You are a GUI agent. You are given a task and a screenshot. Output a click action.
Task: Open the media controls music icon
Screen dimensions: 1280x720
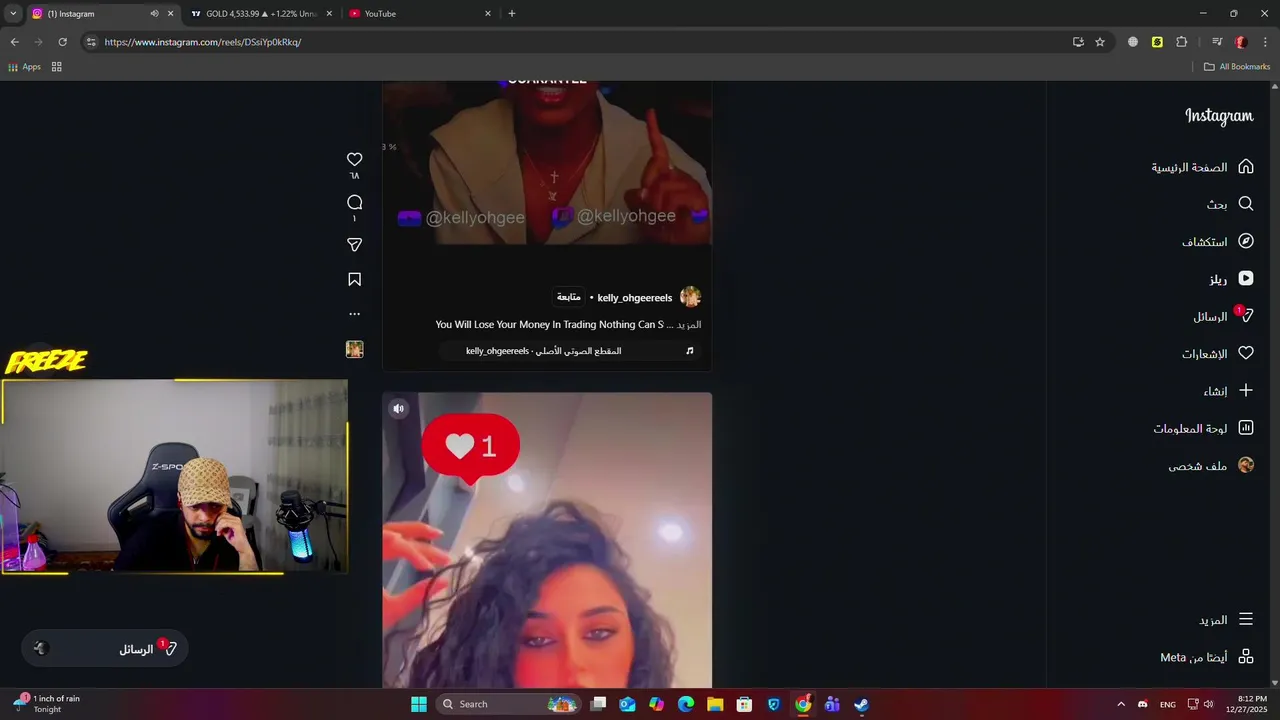1217,42
